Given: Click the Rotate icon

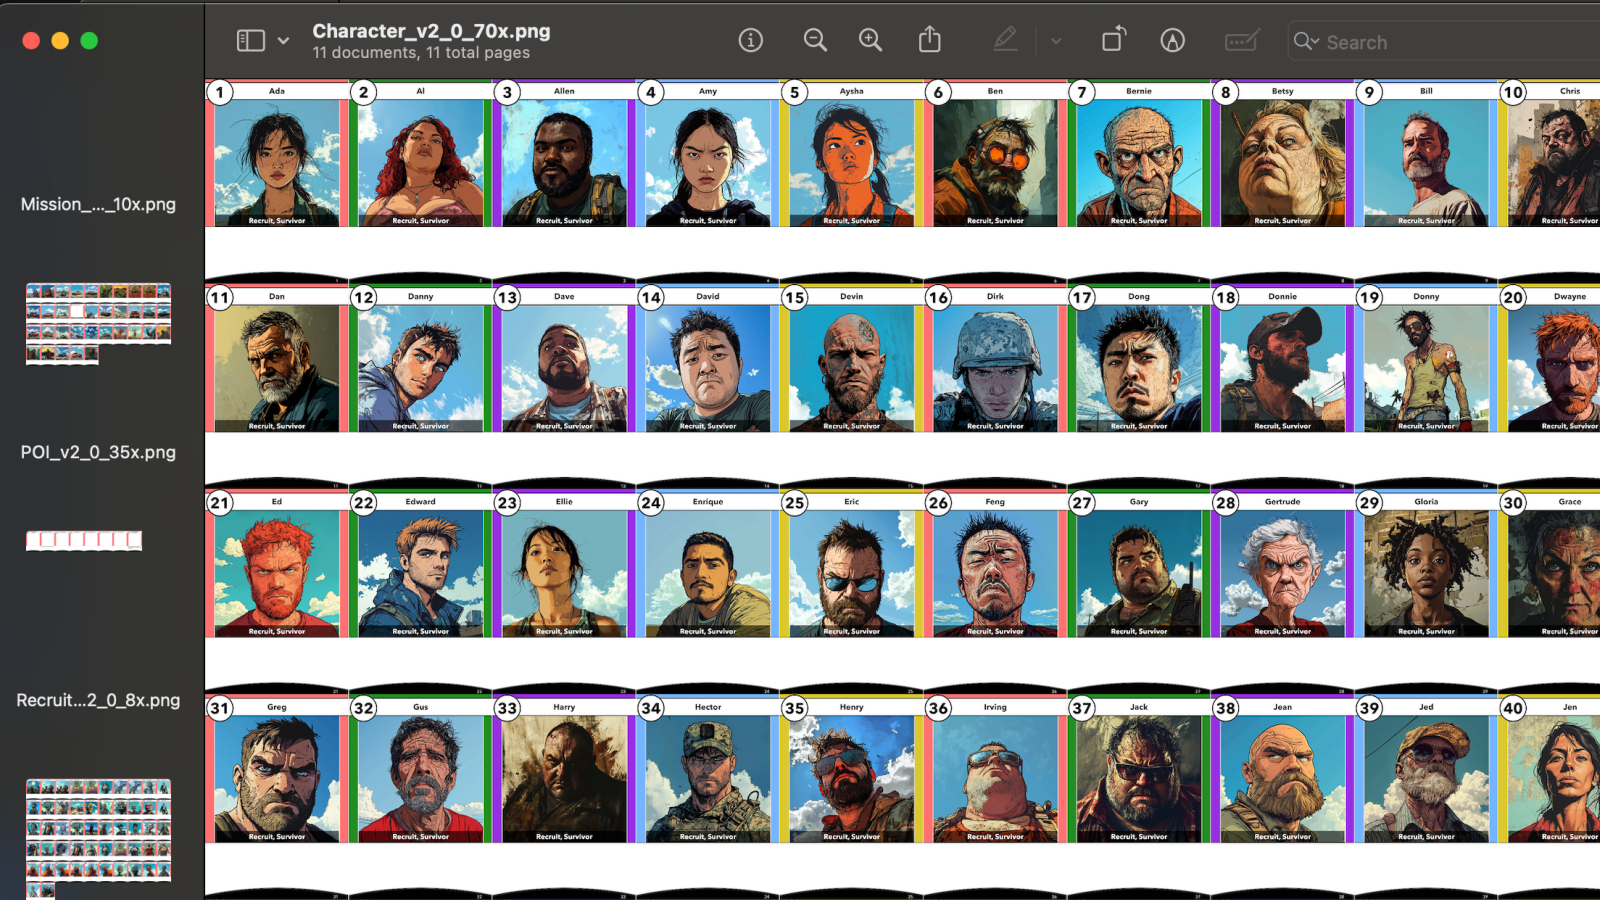Looking at the screenshot, I should tap(1113, 40).
